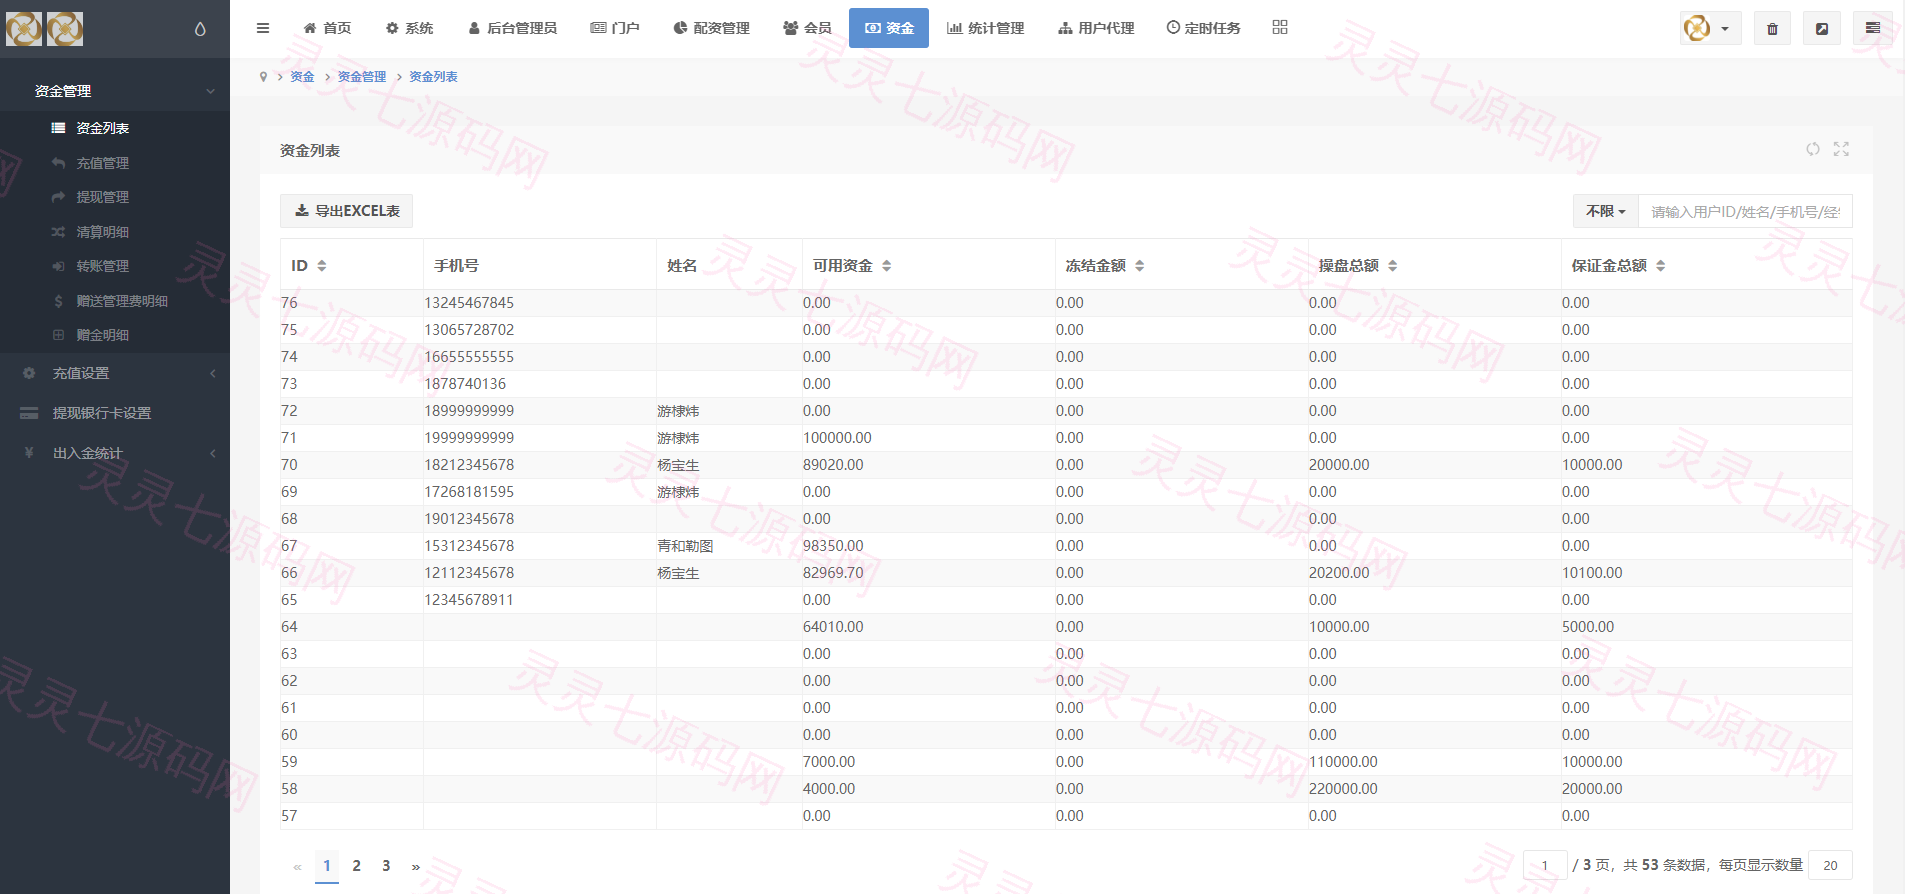Open 转账管理 in the sidebar
The width and height of the screenshot is (1905, 894).
(x=103, y=266)
